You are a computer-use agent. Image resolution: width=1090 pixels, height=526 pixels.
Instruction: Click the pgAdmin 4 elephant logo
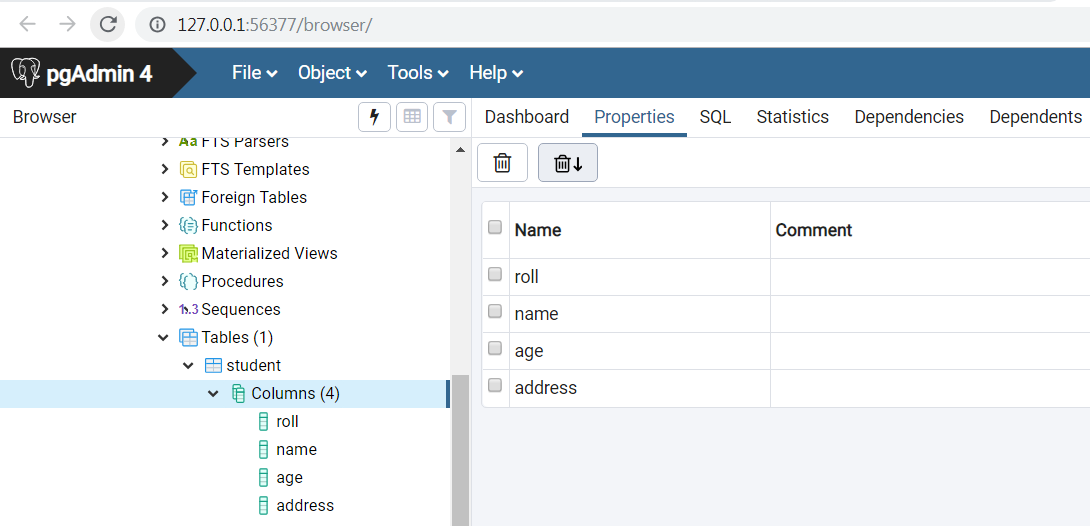[x=26, y=73]
